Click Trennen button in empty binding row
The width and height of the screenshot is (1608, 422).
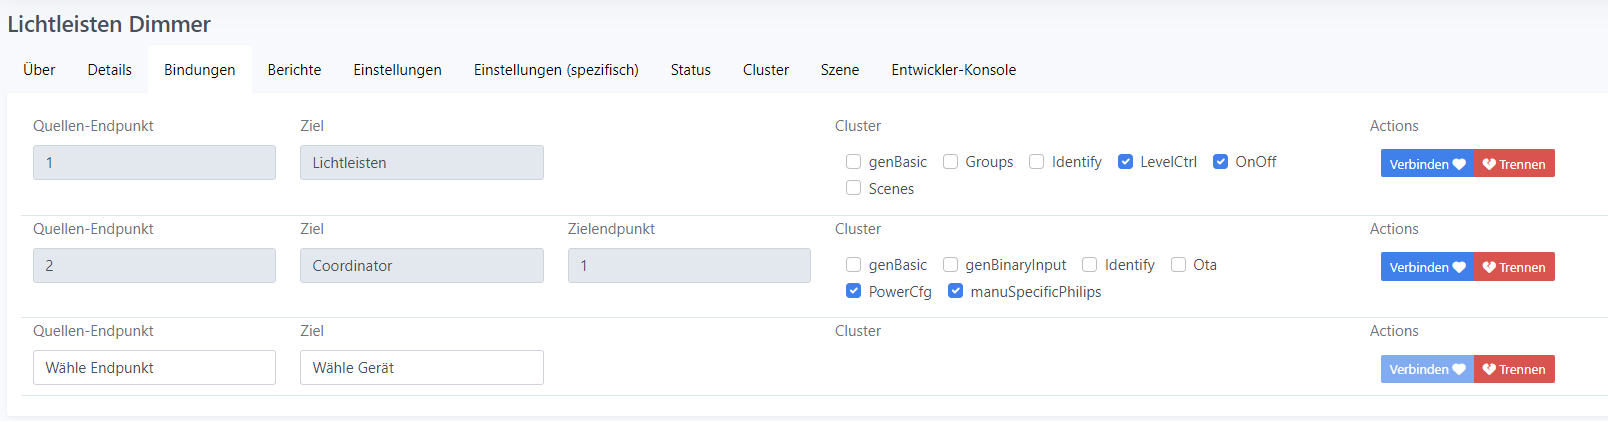pyautogui.click(x=1514, y=369)
